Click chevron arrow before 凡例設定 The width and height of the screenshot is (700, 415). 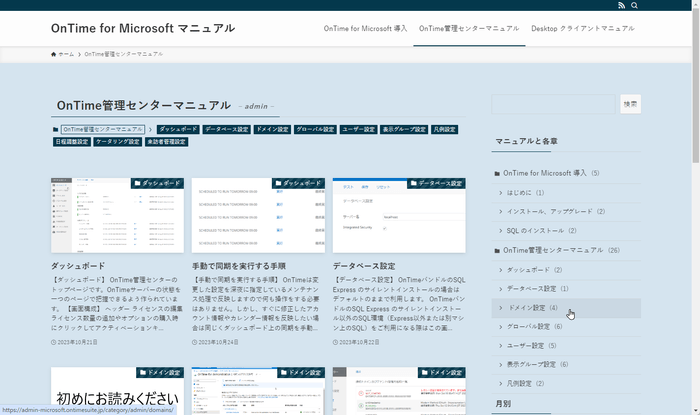tap(500, 384)
